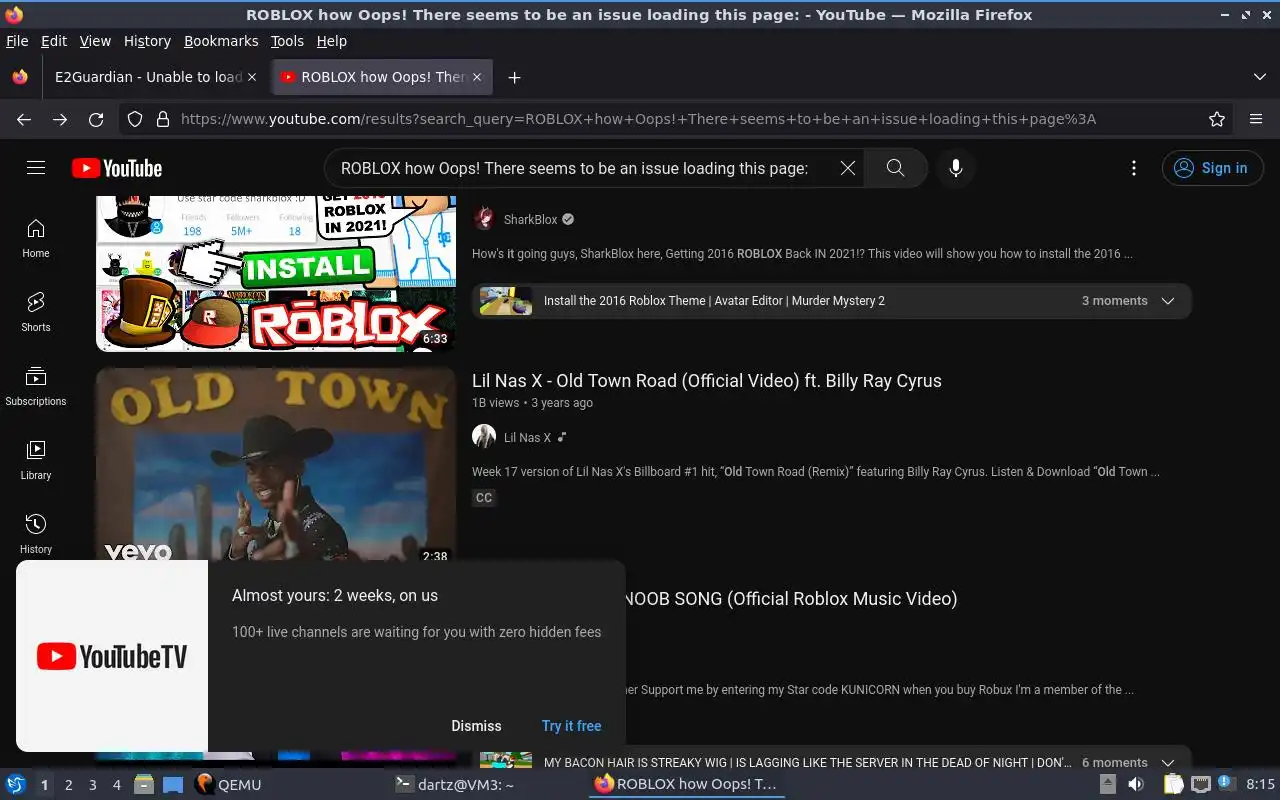This screenshot has width=1280, height=800.
Task: Click the Firefox taskbar window entry
Action: pyautogui.click(x=686, y=785)
